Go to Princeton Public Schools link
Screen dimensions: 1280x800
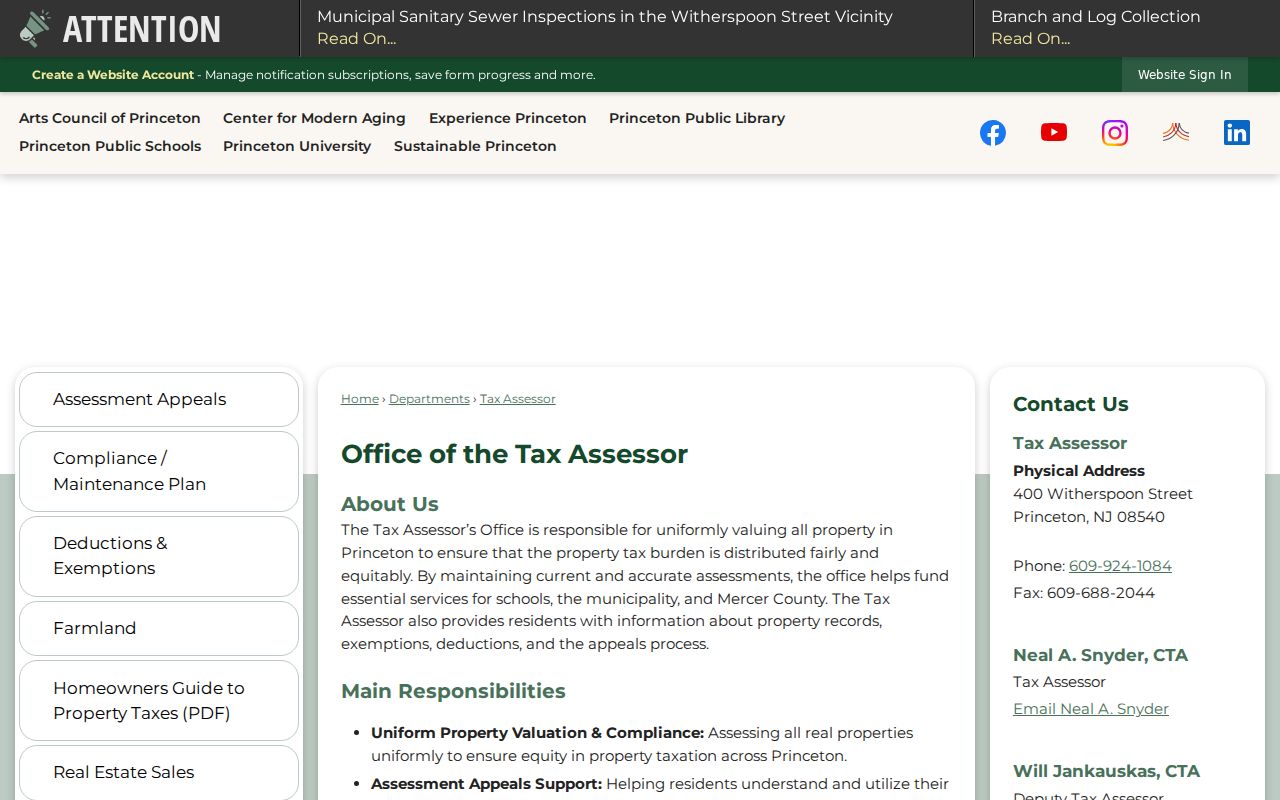point(110,146)
